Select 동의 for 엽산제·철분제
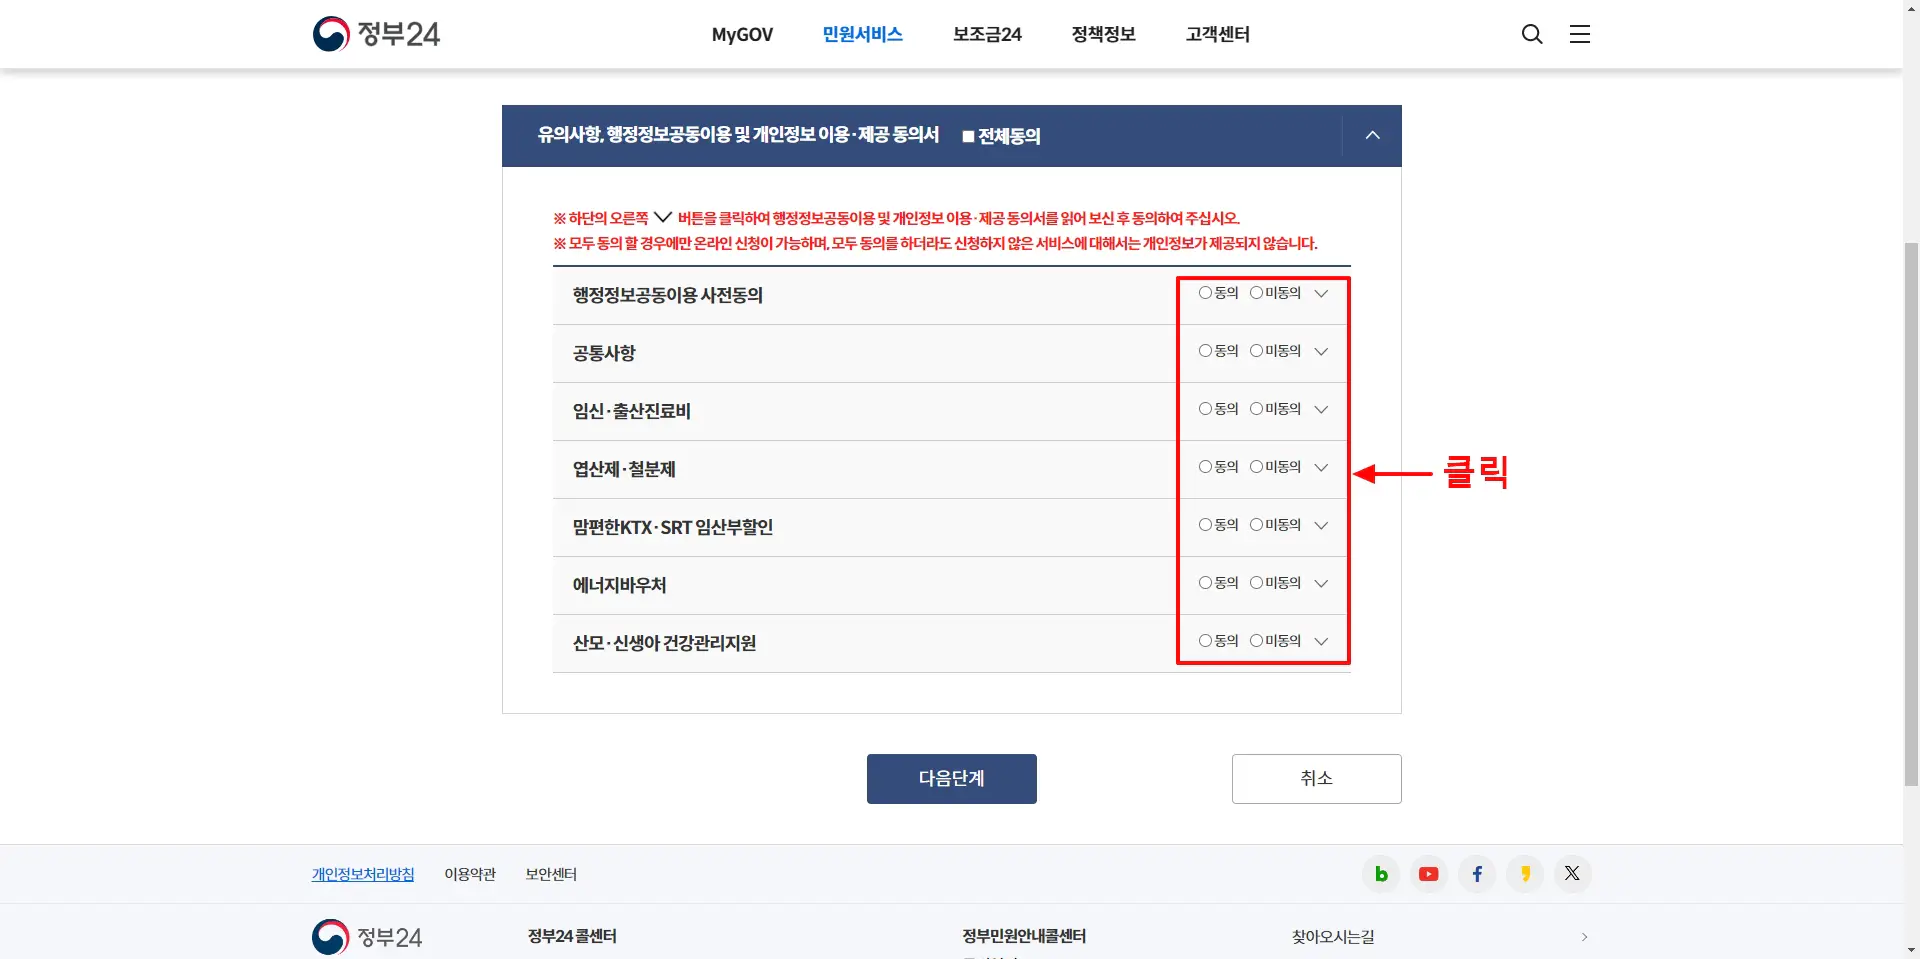 click(1205, 467)
